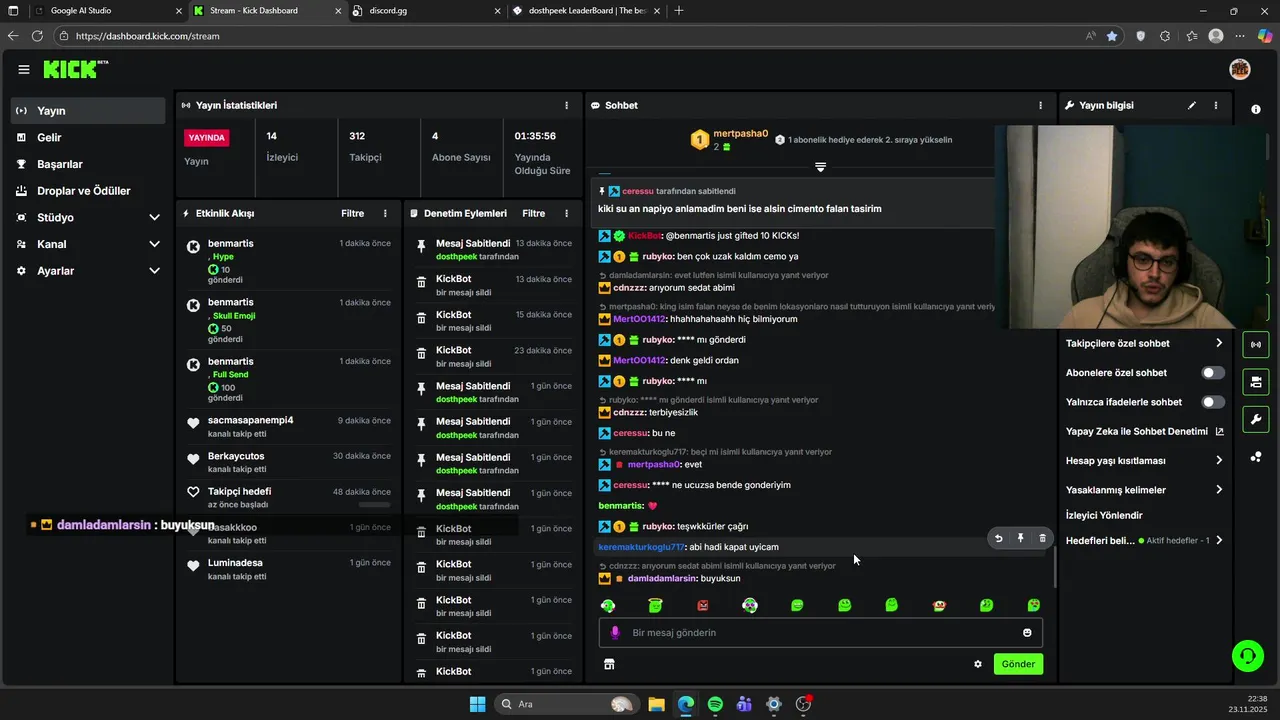Edit stream info with the pencil icon
1280x720 pixels.
point(1191,105)
